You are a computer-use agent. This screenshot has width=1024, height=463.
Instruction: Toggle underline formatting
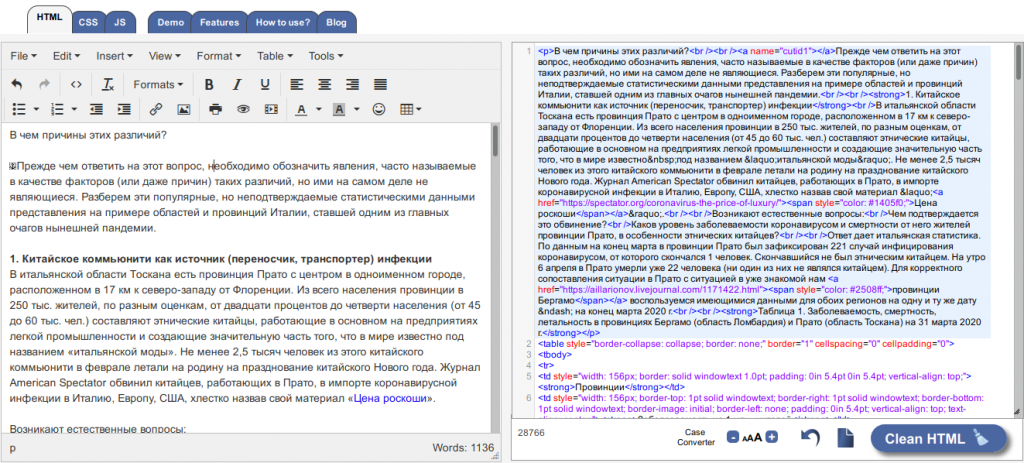[264, 84]
